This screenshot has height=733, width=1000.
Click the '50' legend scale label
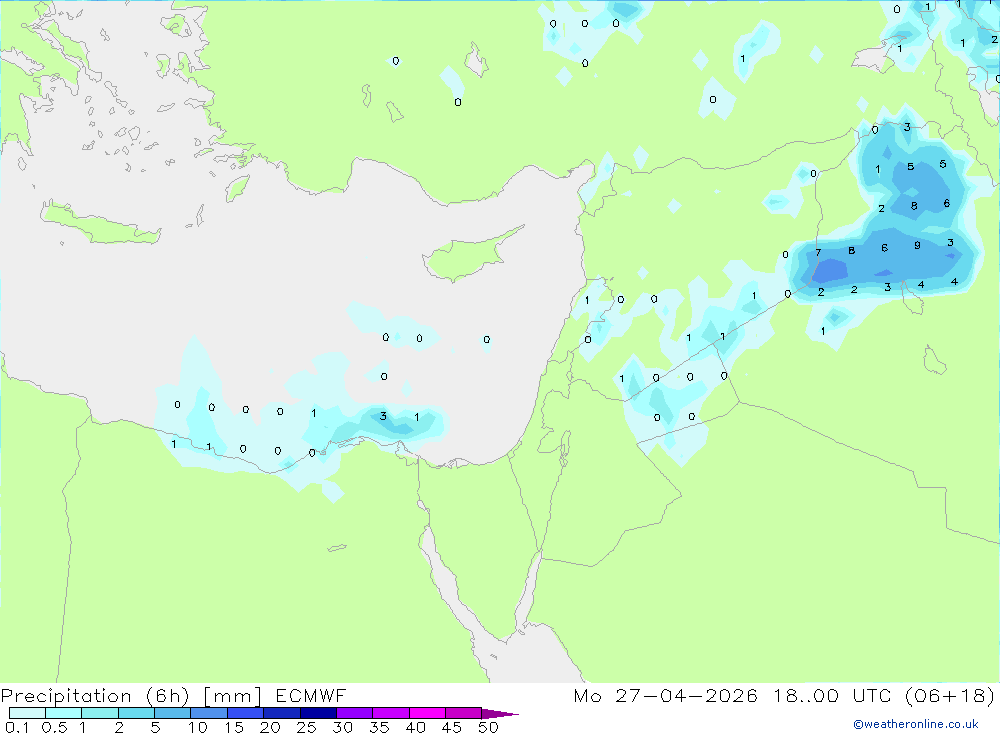coord(488,727)
